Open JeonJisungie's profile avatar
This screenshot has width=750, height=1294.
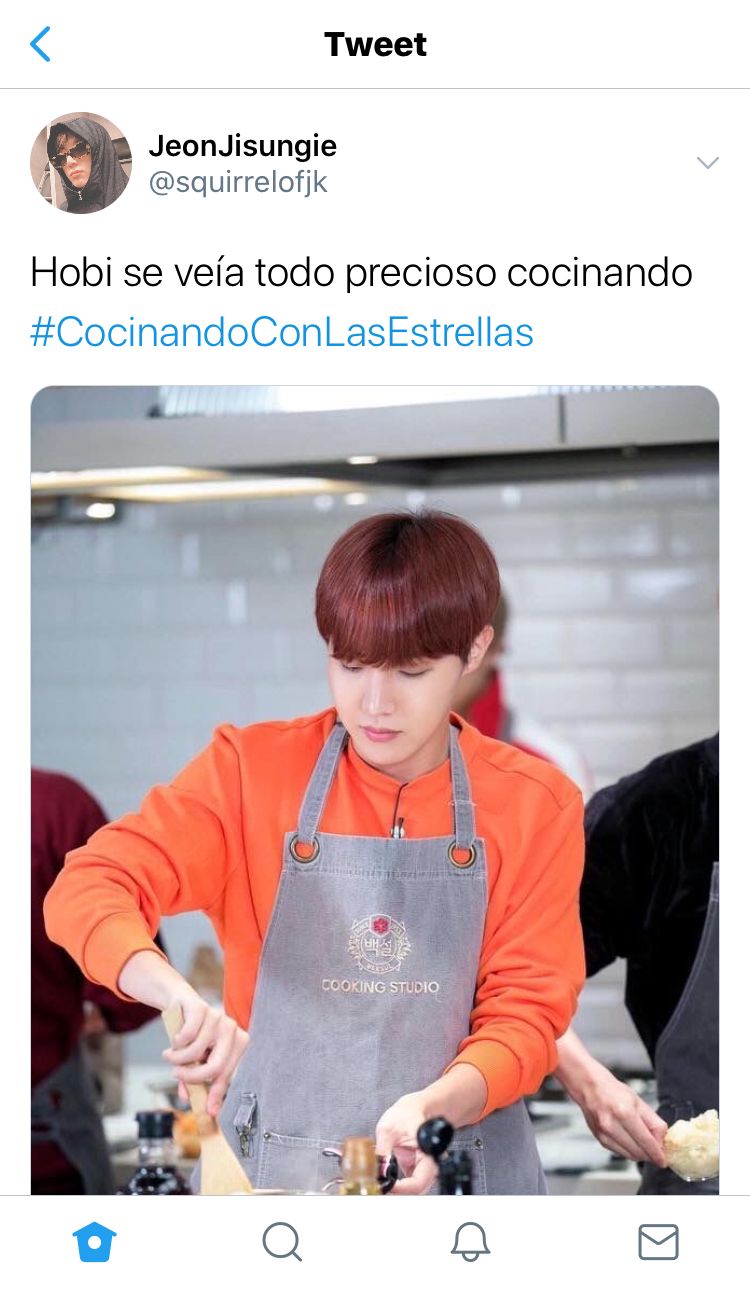click(x=81, y=163)
